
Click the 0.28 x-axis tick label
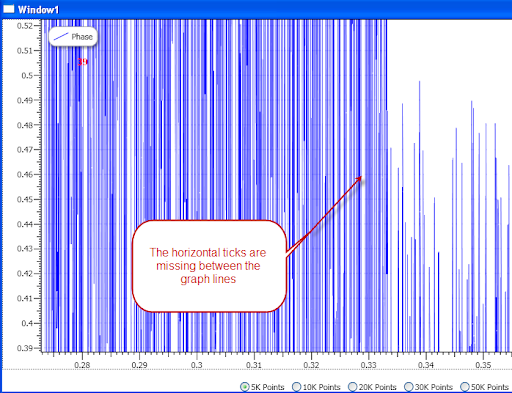pos(82,365)
